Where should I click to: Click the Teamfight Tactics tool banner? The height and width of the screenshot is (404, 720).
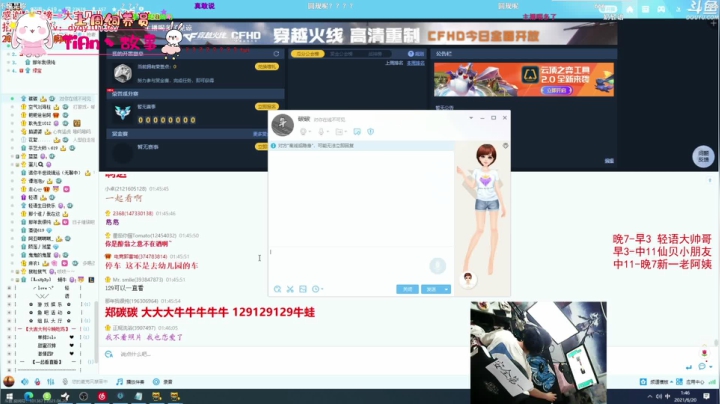click(x=523, y=79)
